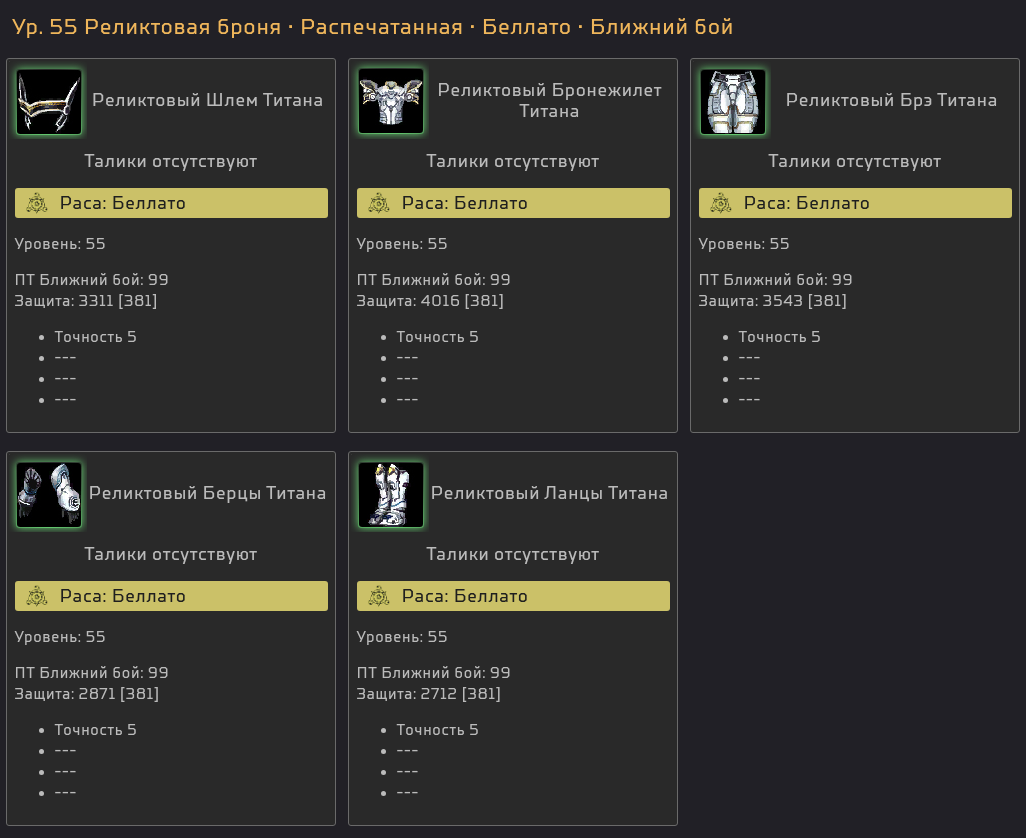Select the title Реликтовый Брэ Титана
The height and width of the screenshot is (838, 1026).
[x=891, y=100]
